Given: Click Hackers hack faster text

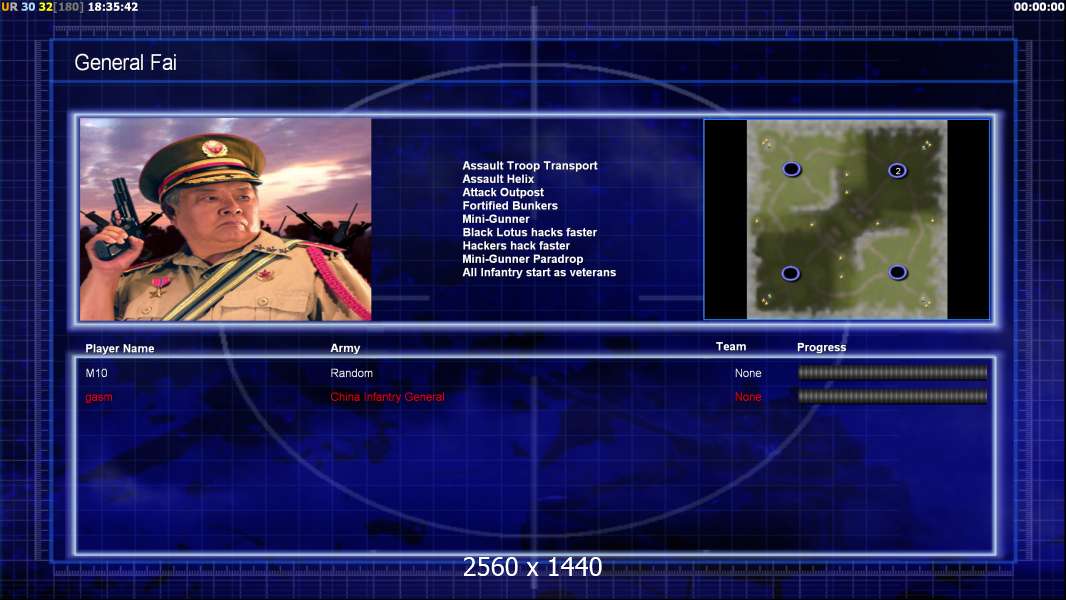Looking at the screenshot, I should (x=516, y=246).
